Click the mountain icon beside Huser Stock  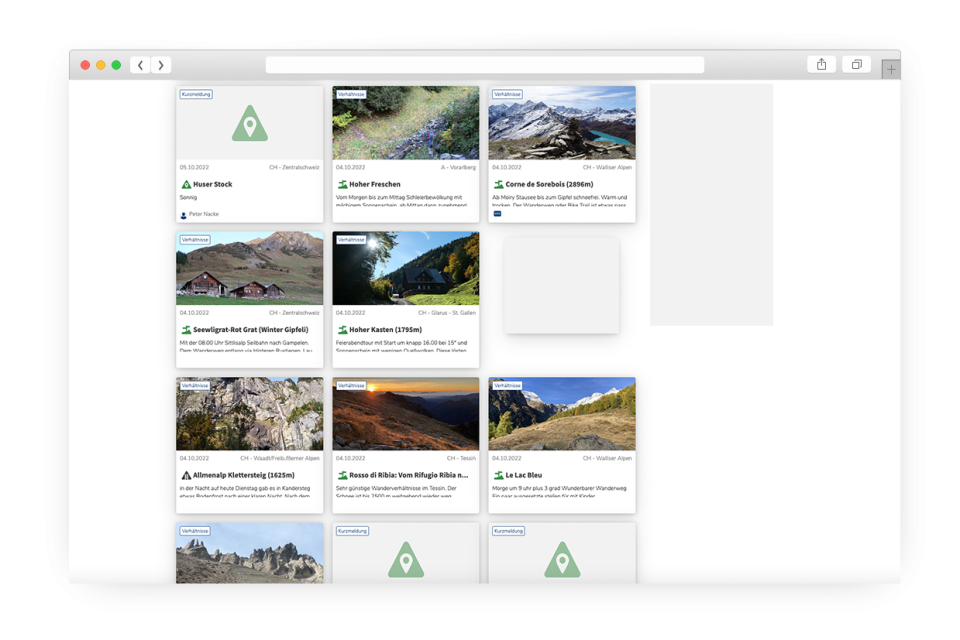coord(186,185)
